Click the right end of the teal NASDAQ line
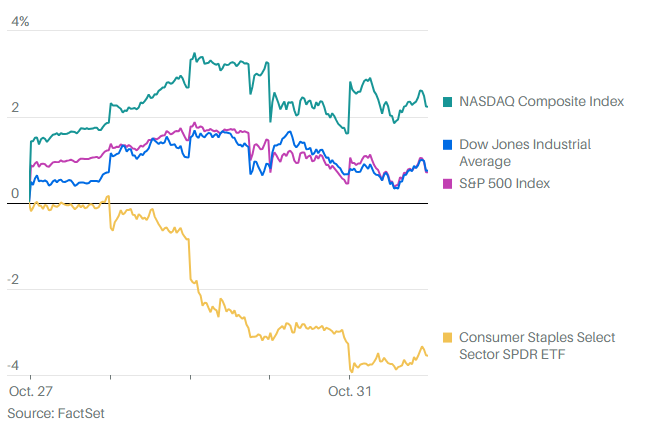This screenshot has width=661, height=426. coord(427,106)
